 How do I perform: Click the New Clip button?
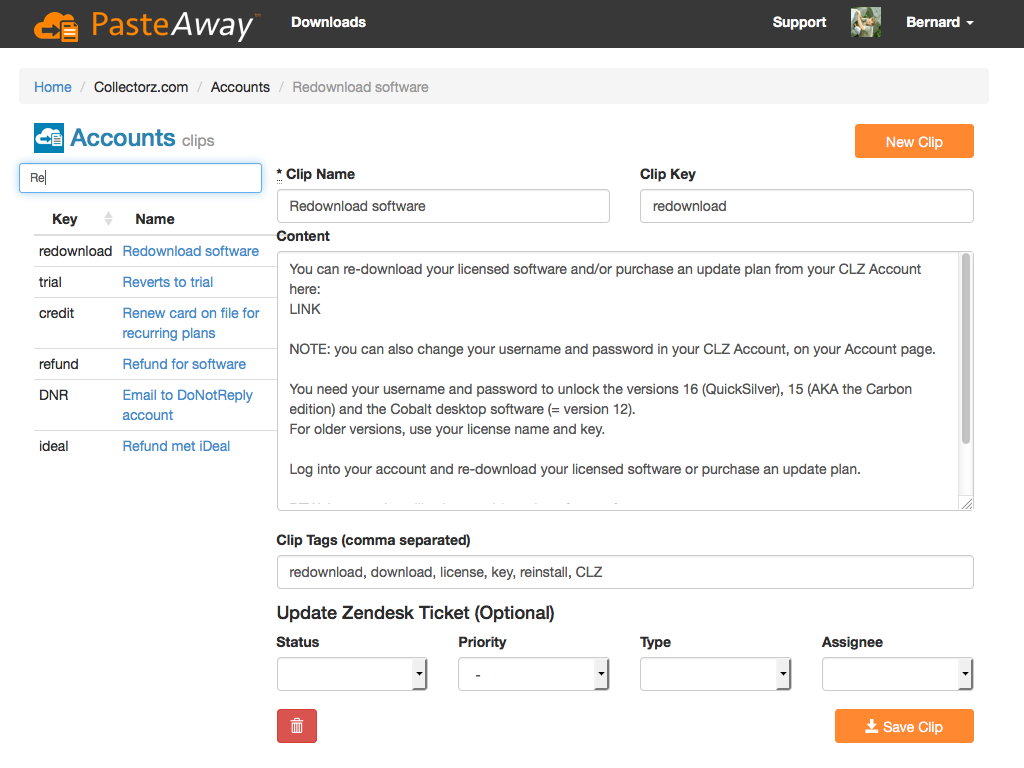tap(914, 142)
